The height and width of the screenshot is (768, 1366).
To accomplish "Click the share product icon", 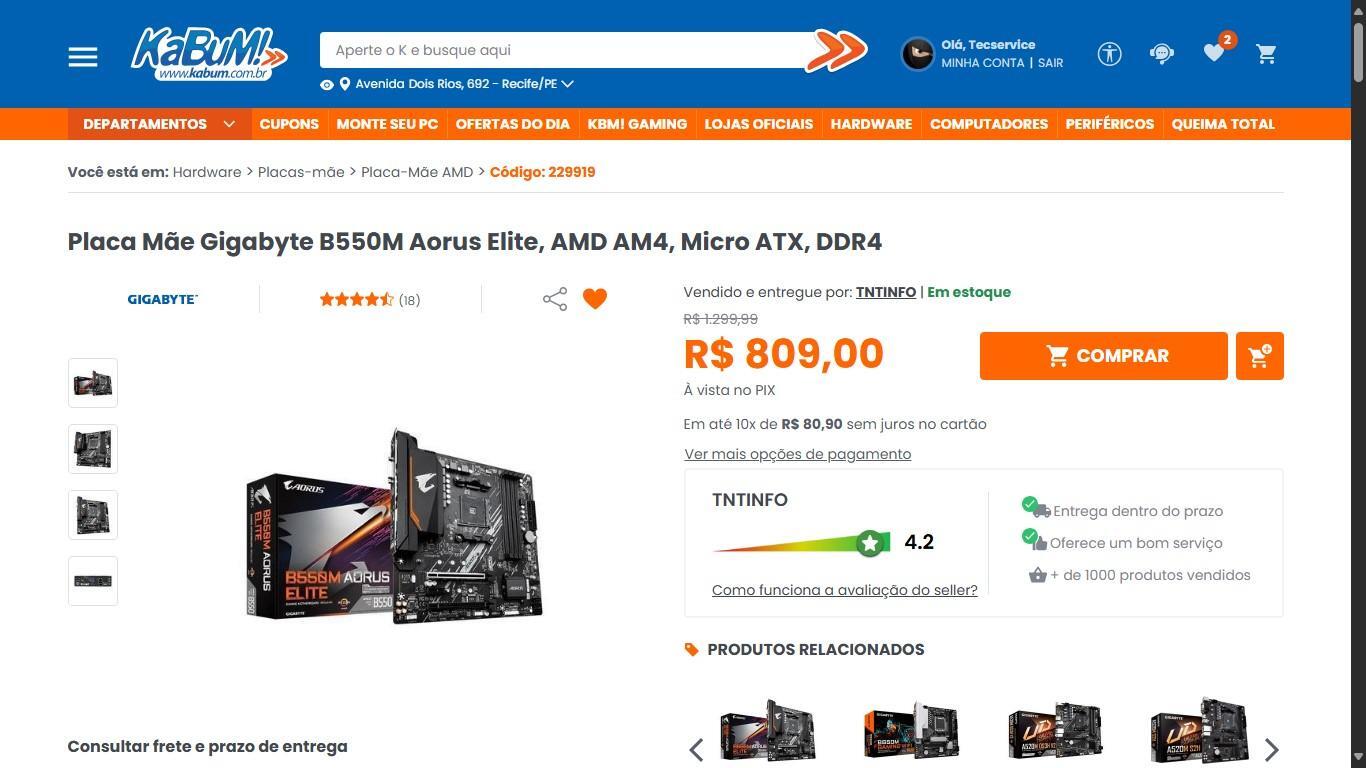I will (x=555, y=299).
